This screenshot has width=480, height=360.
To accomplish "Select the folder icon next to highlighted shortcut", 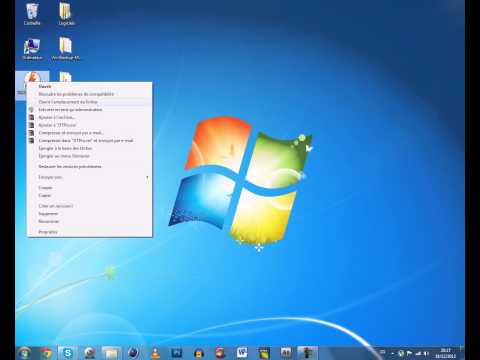I will click(x=65, y=77).
